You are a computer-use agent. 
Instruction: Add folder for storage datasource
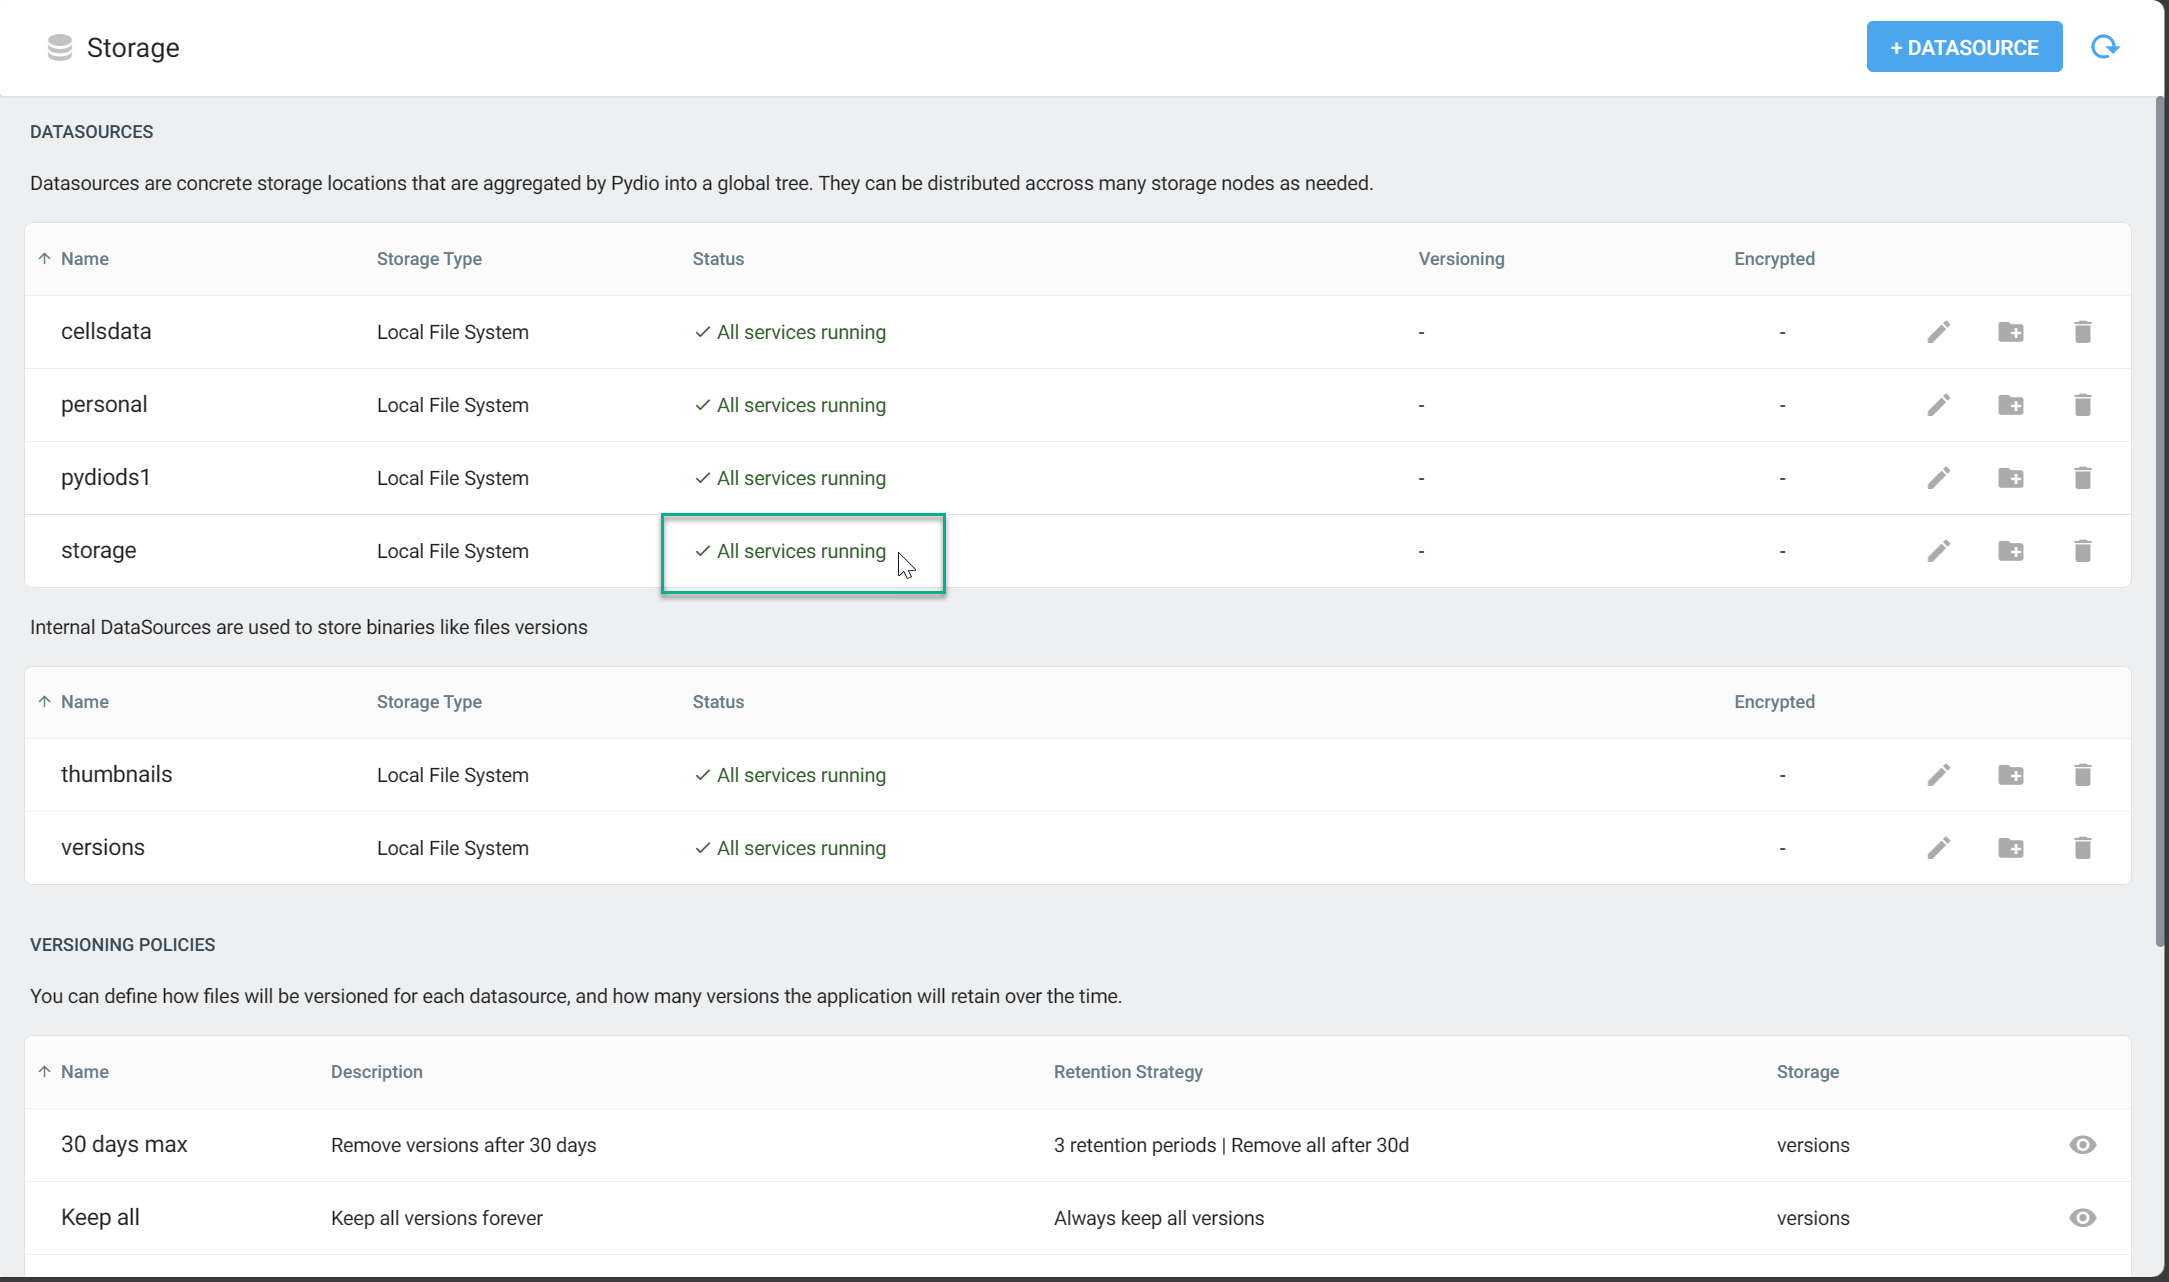tap(2011, 551)
